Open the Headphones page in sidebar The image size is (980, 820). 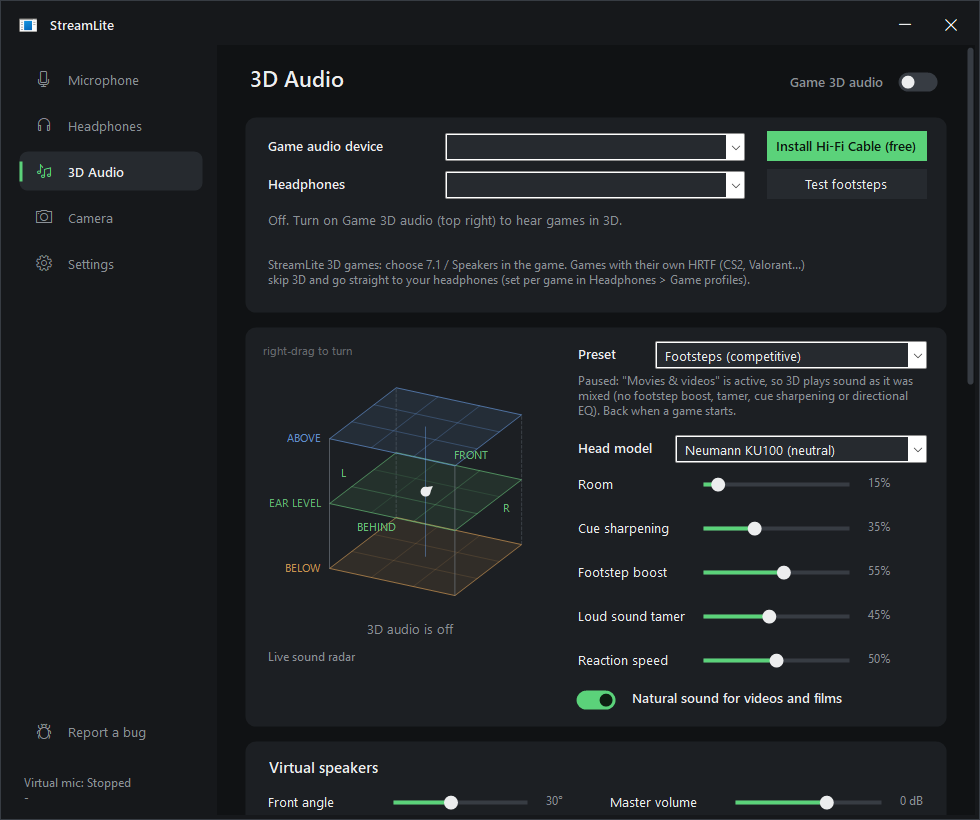point(111,126)
